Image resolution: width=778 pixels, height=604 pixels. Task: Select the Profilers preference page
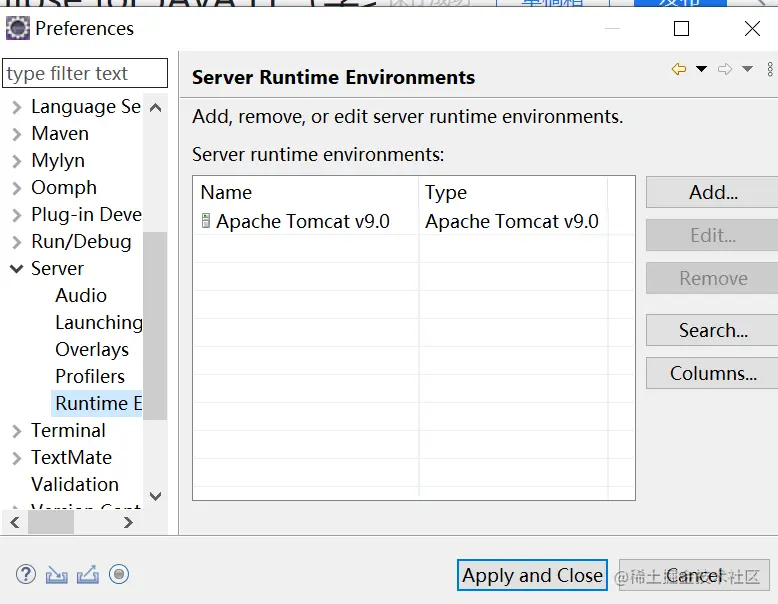tap(90, 376)
